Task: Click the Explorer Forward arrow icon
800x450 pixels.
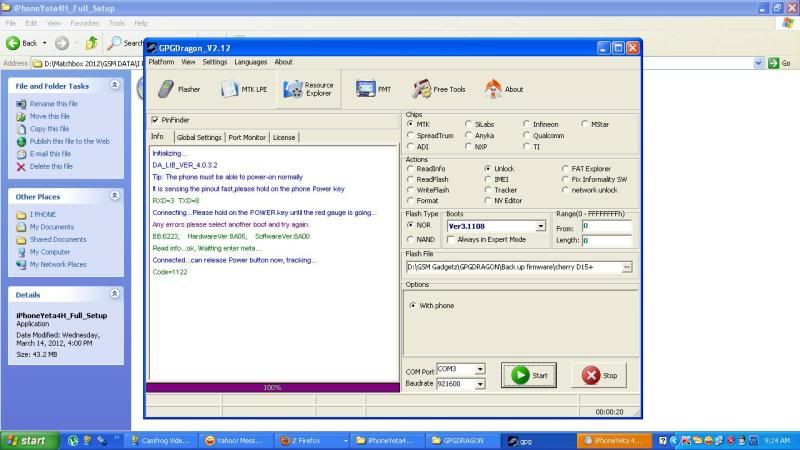Action: (x=62, y=43)
